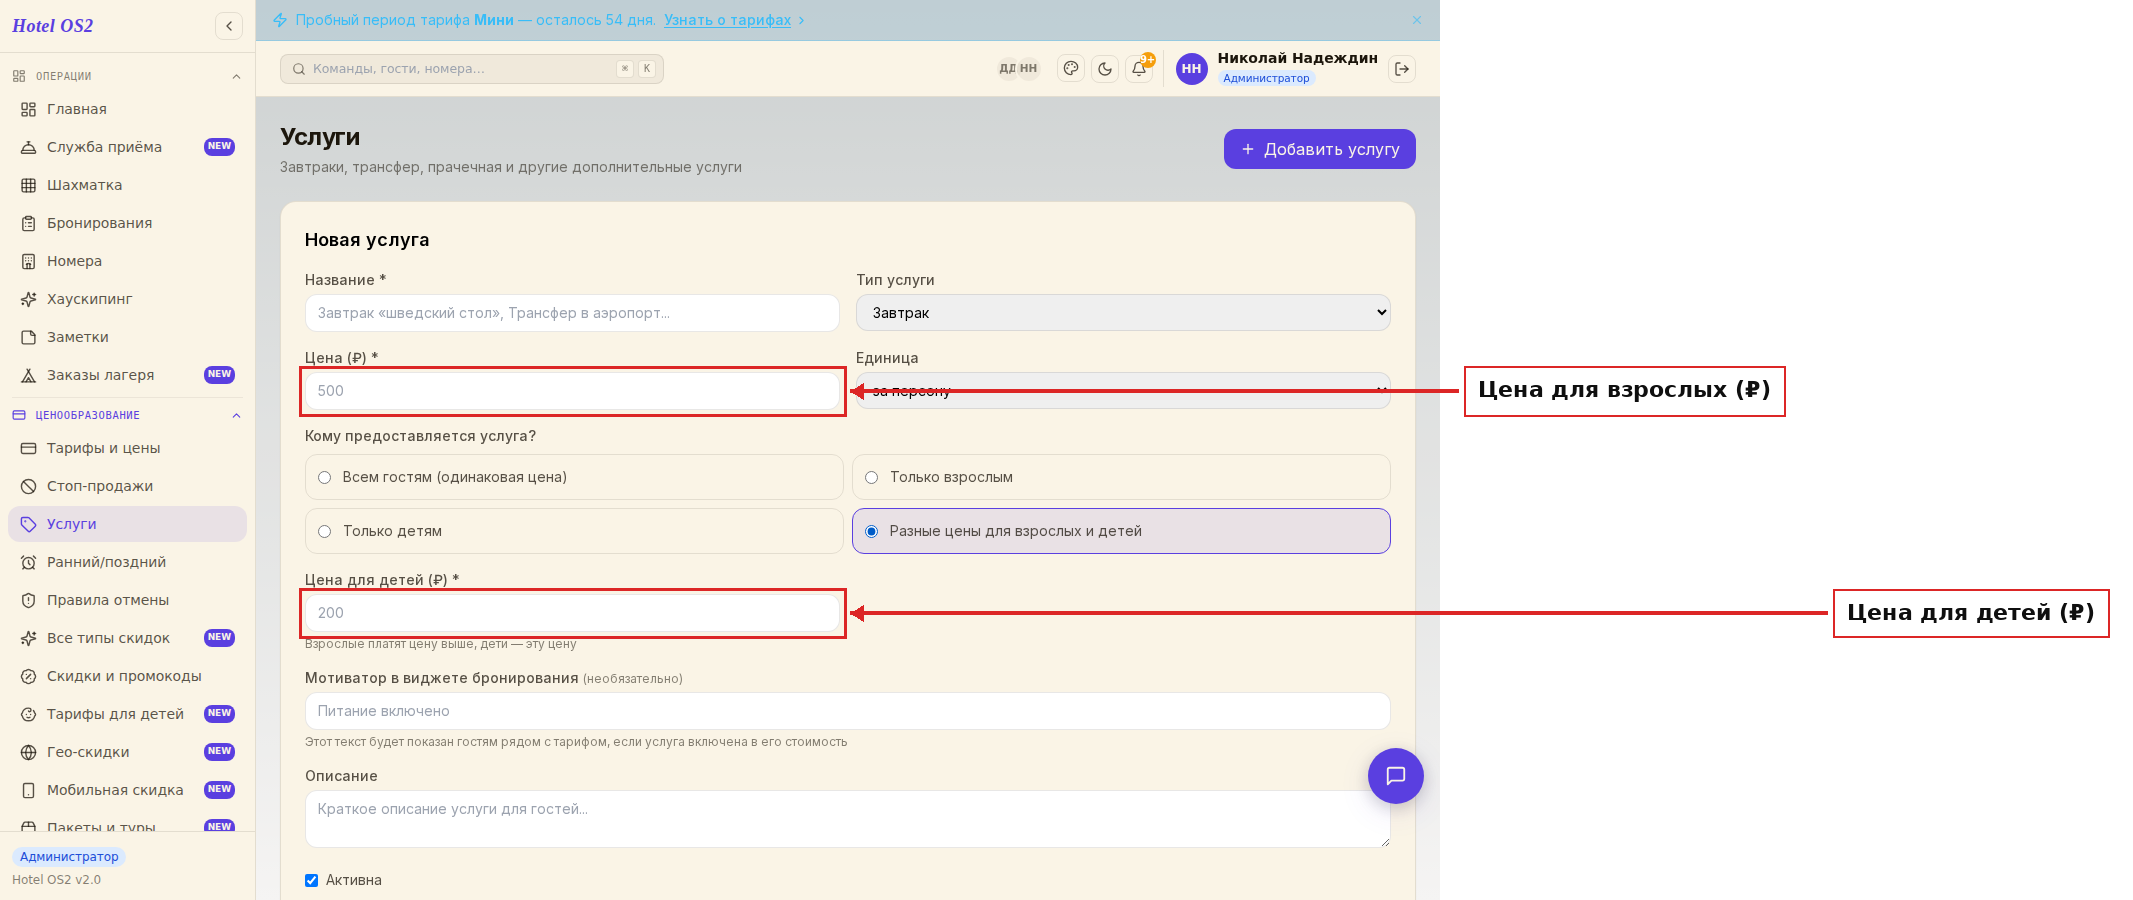
Task: Toggle dark mode moon icon
Action: pos(1105,69)
